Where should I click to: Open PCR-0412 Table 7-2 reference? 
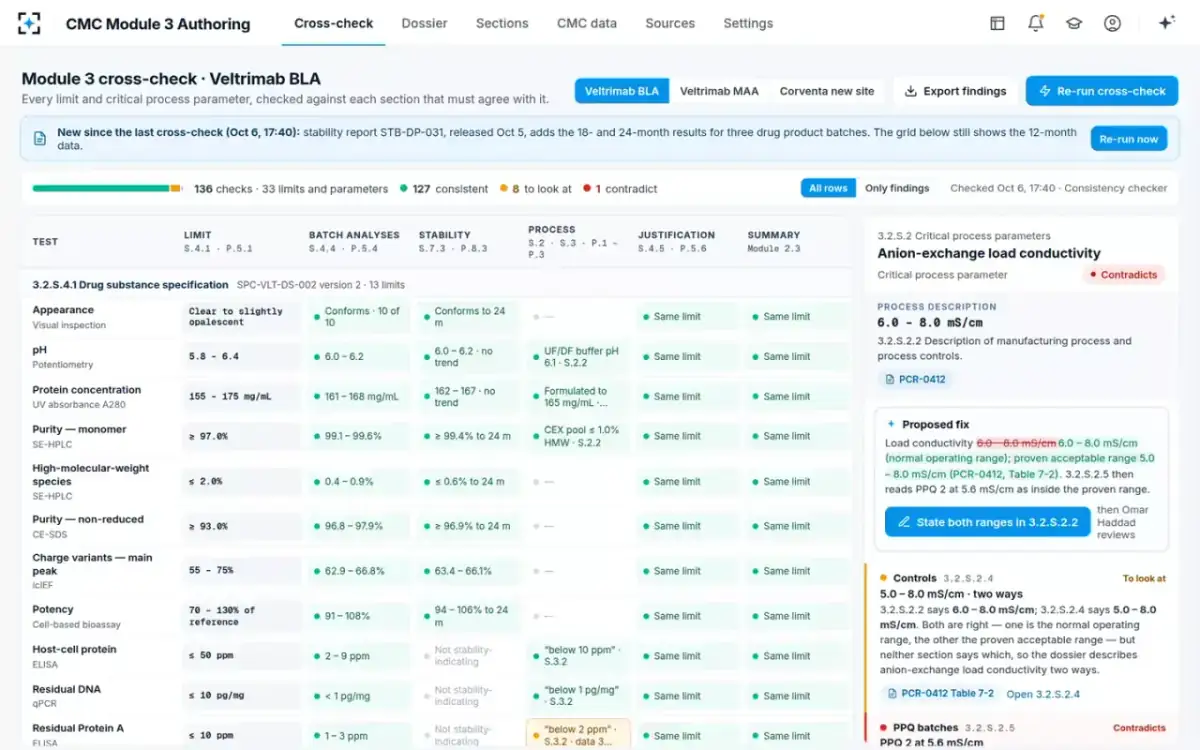(x=940, y=694)
